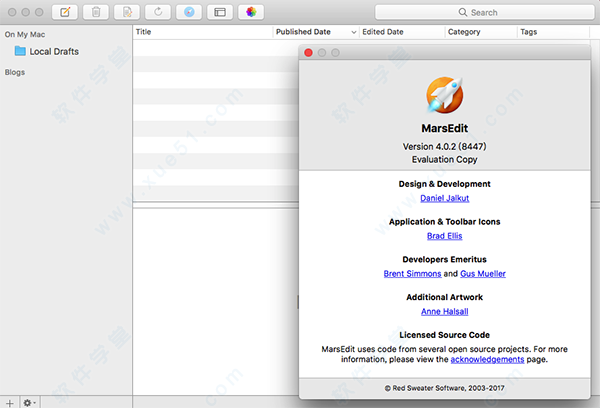Sort by Edited Date column header
600x408 pixels.
coord(402,32)
